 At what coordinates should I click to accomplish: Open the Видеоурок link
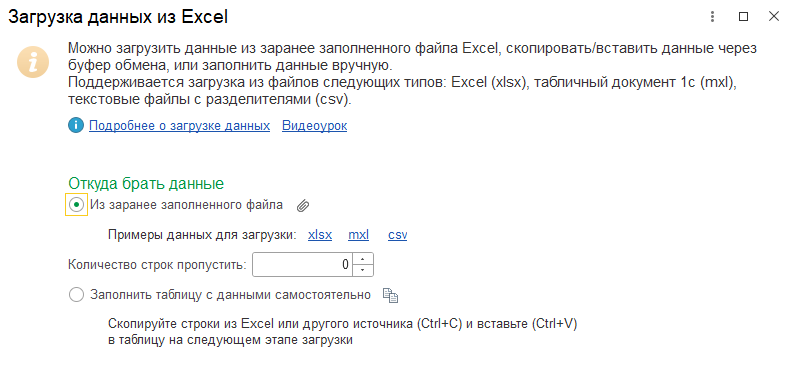(x=314, y=126)
